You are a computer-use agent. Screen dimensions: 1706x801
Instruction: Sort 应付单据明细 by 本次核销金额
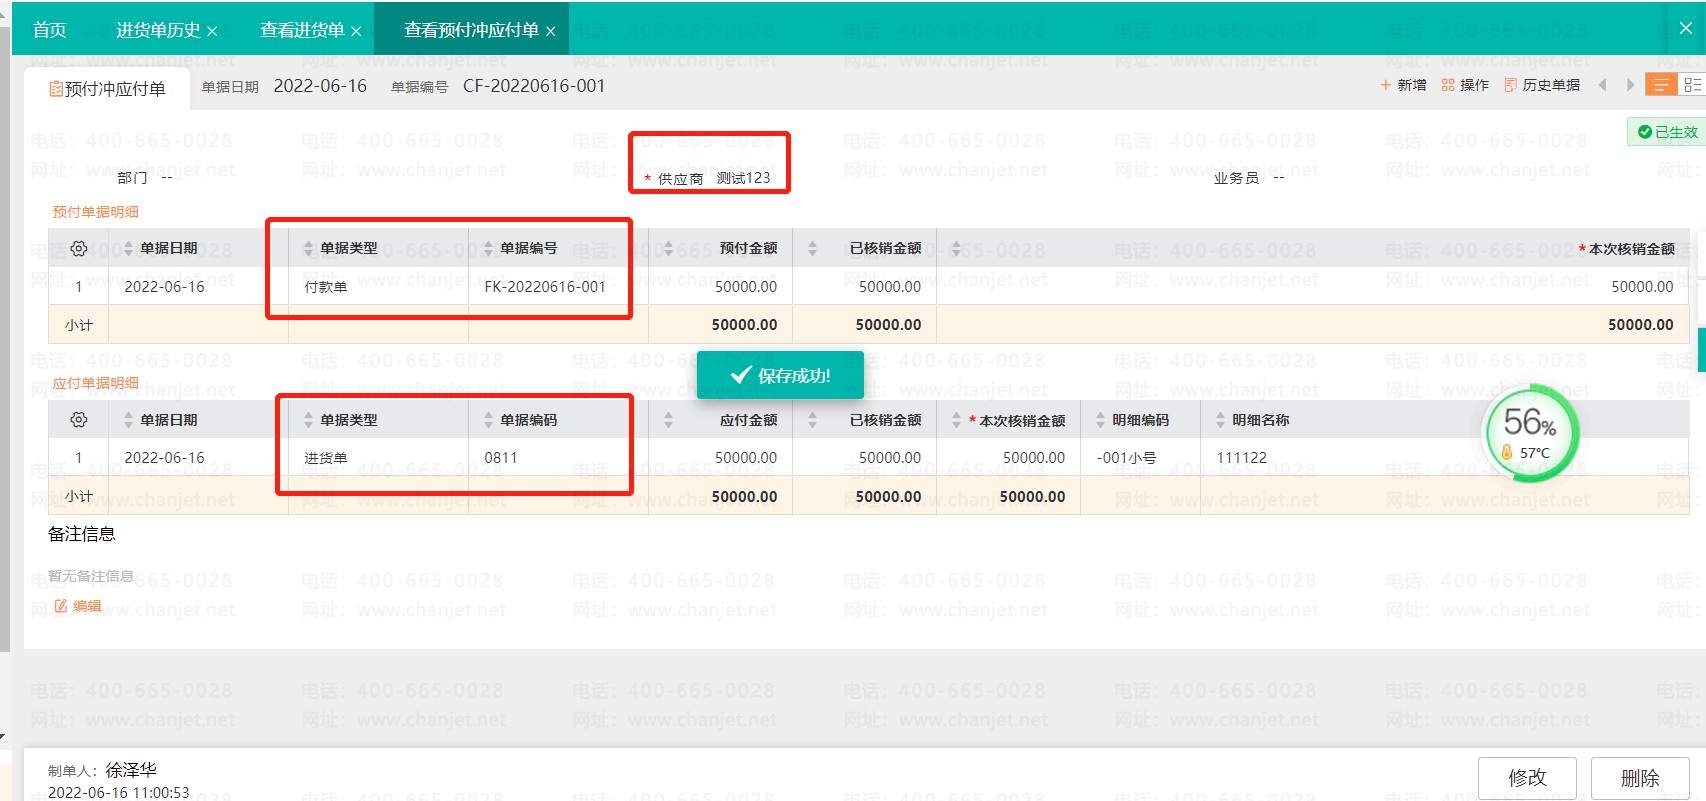[x=956, y=420]
